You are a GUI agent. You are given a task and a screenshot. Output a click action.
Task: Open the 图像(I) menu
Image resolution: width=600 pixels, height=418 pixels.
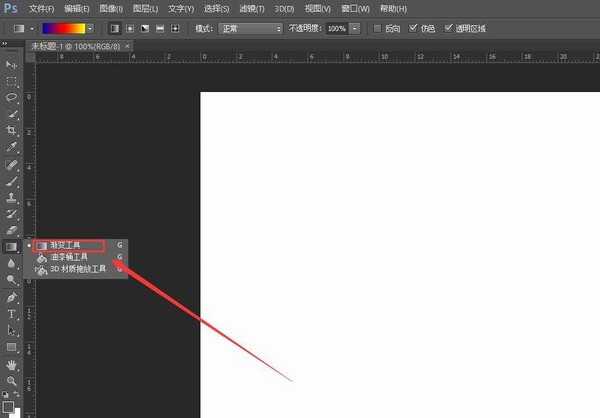(x=110, y=8)
